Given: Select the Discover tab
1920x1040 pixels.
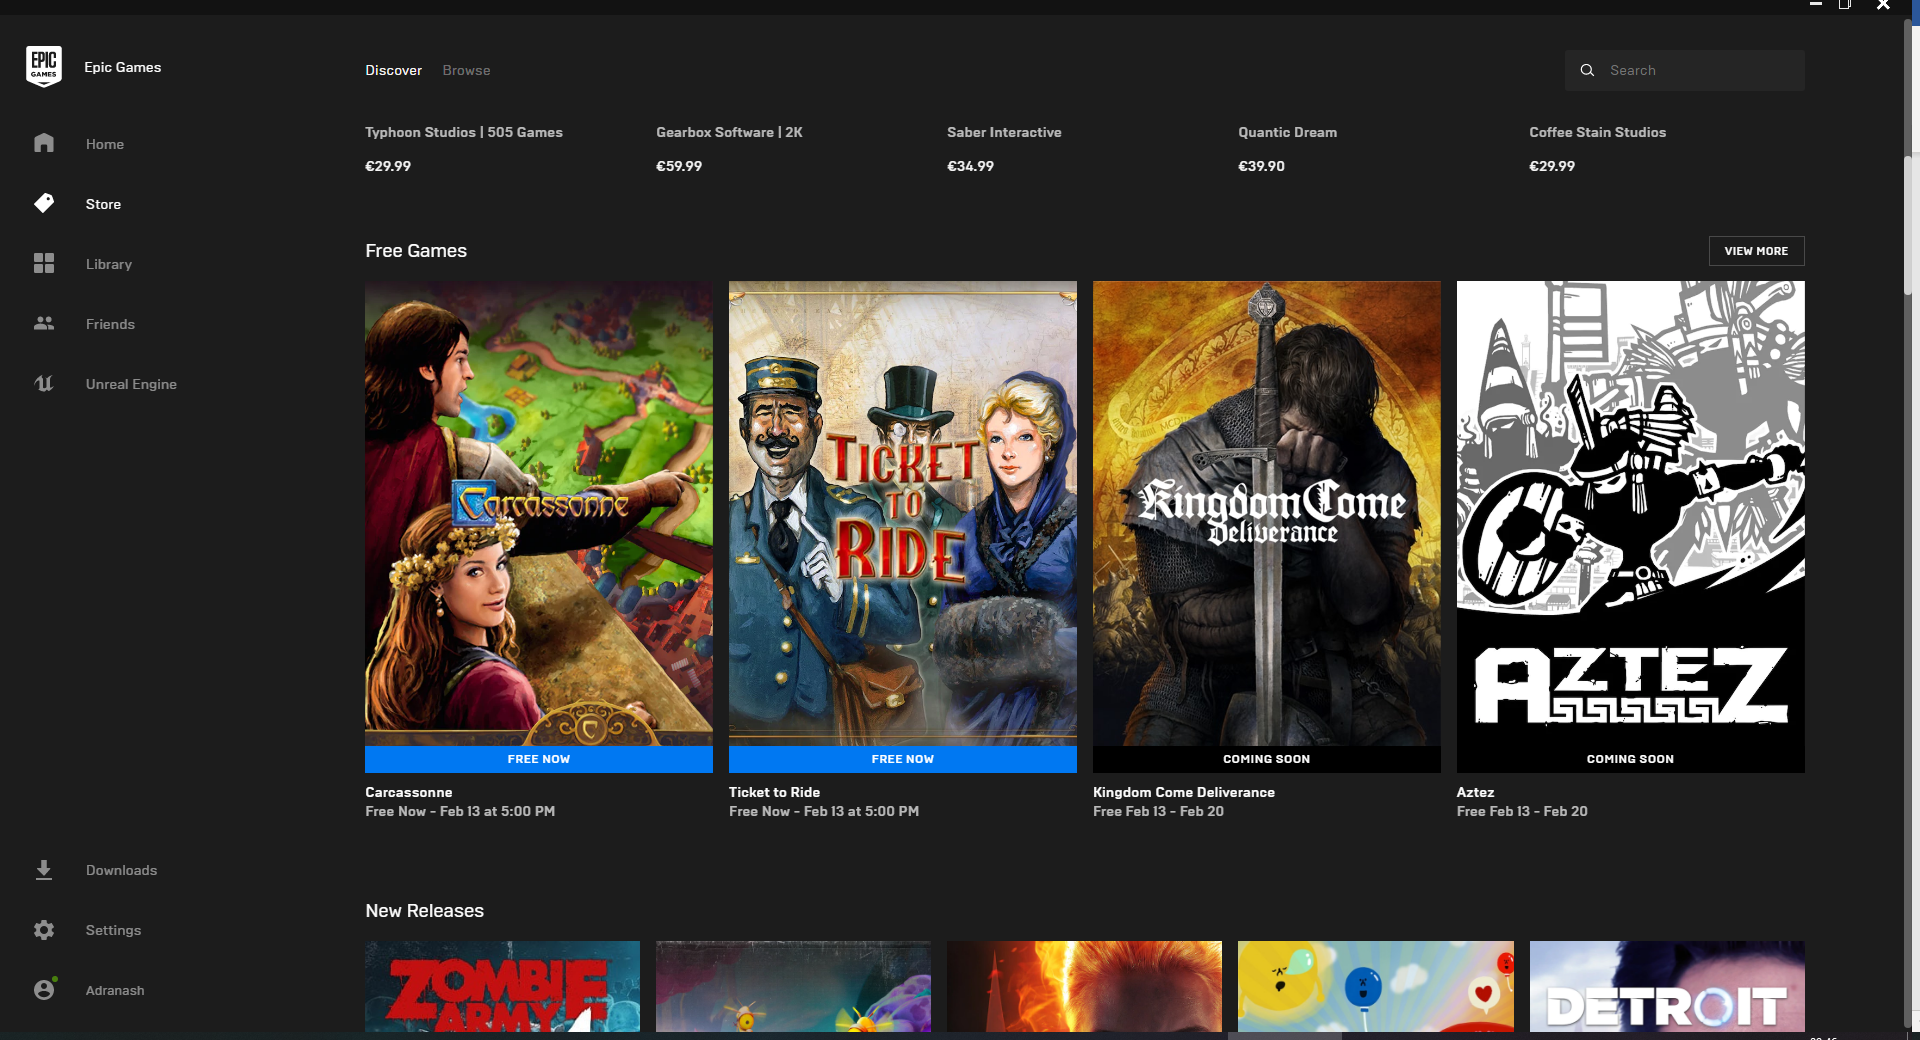Looking at the screenshot, I should pyautogui.click(x=393, y=70).
